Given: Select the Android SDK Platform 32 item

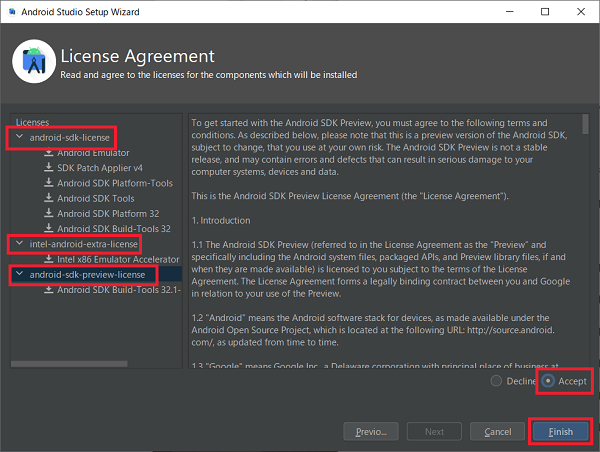Looking at the screenshot, I should [108, 214].
